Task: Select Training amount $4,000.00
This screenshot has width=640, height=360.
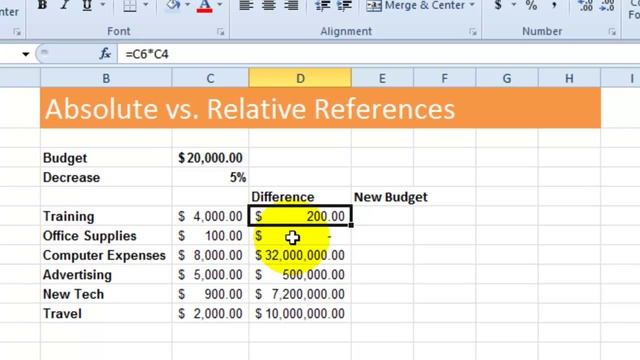Action: 210,216
